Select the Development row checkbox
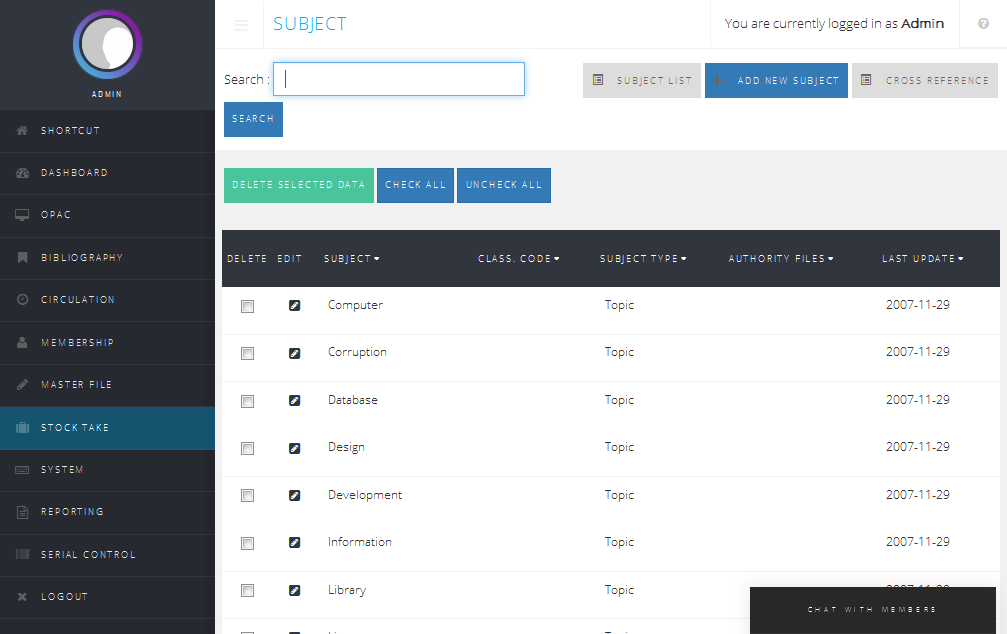 point(247,496)
